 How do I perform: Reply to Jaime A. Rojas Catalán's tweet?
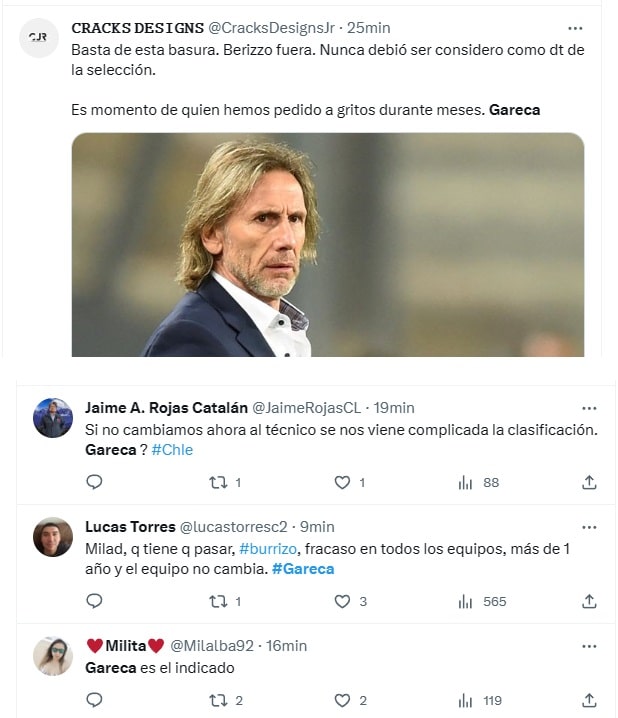(94, 482)
